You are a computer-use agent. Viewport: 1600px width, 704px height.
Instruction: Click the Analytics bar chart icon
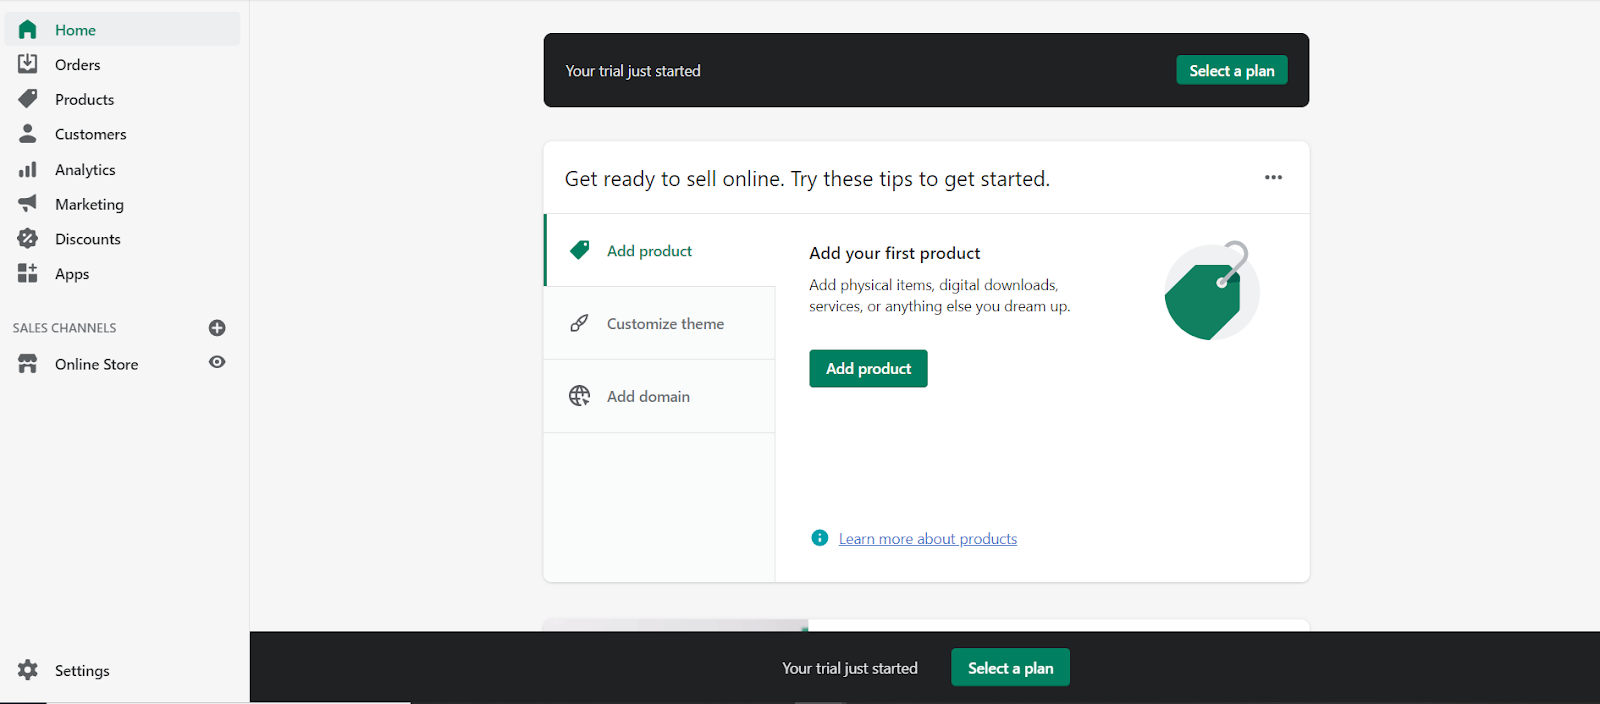(28, 169)
